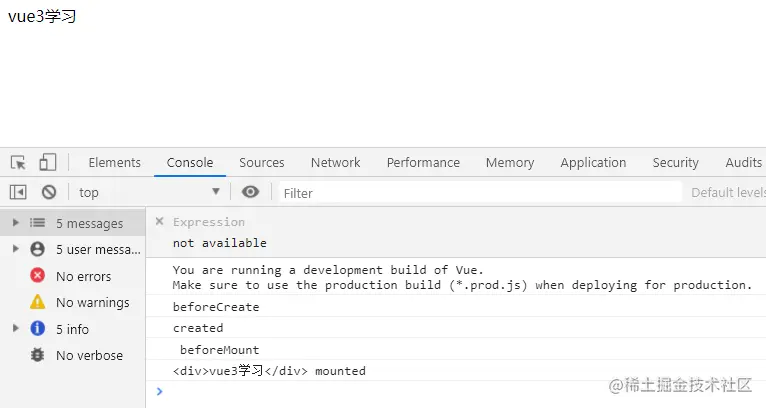Toggle the device toolbar icon
766x408 pixels.
tap(47, 162)
